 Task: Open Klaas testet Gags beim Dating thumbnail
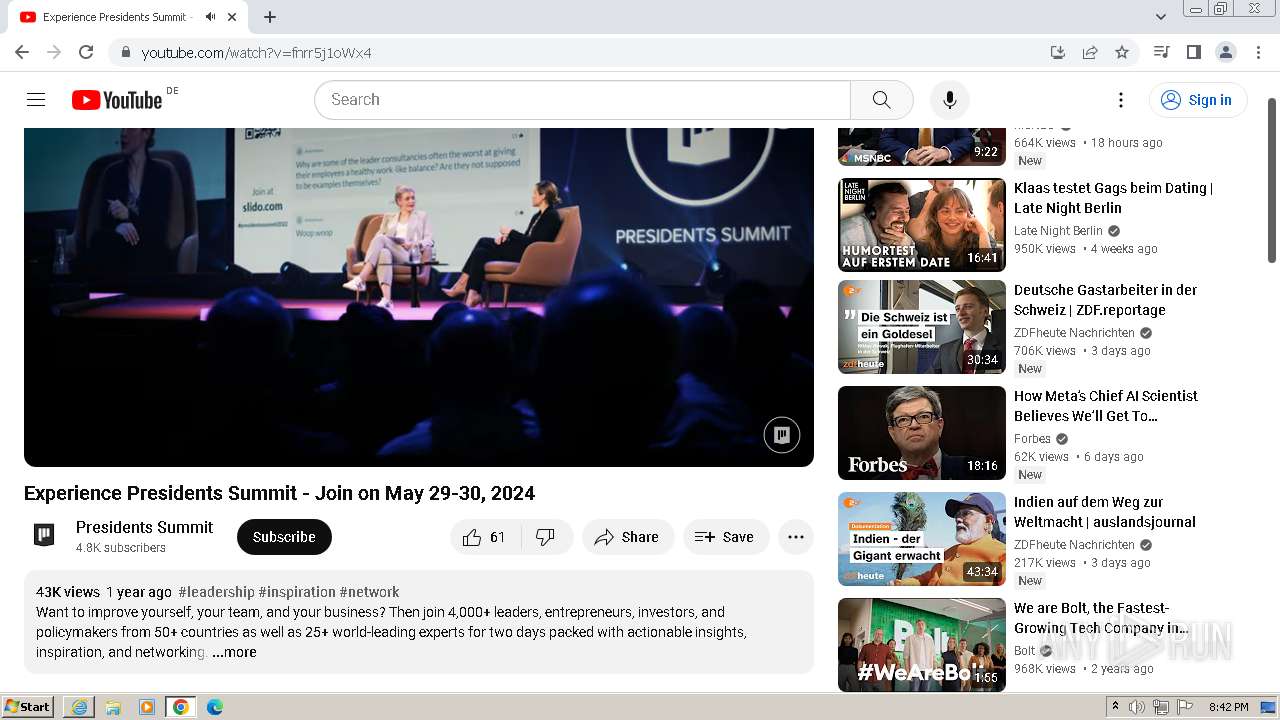922,225
